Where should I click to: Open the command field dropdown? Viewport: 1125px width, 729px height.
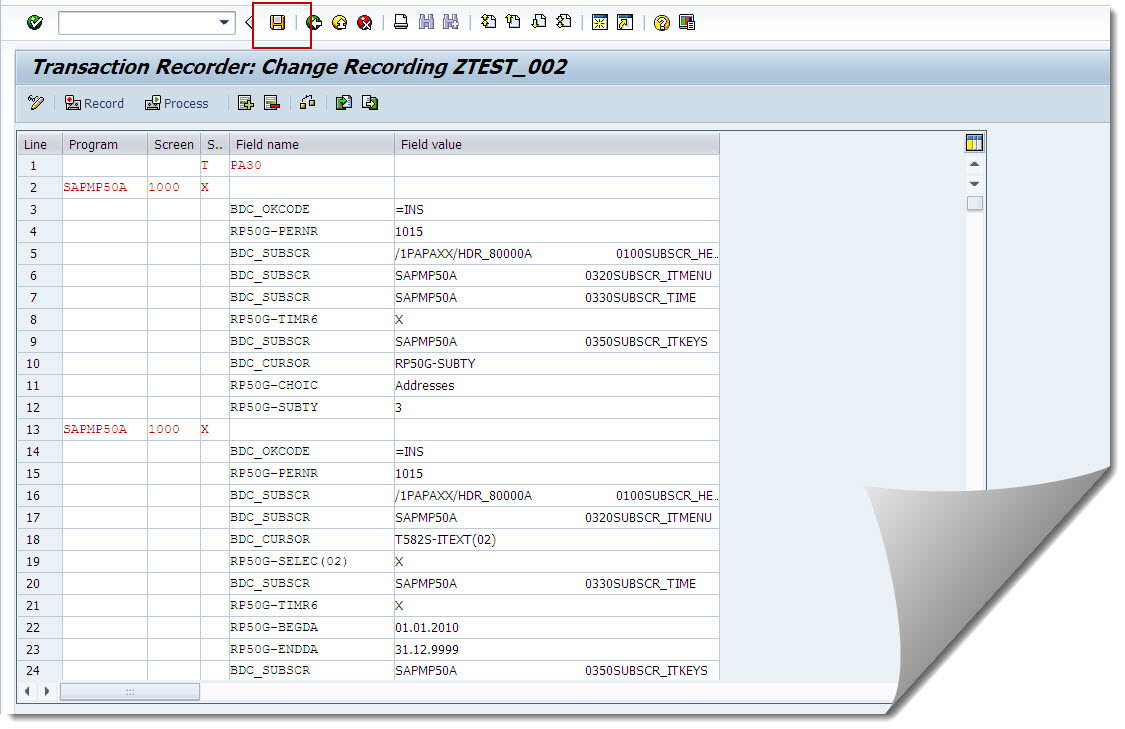tap(226, 21)
